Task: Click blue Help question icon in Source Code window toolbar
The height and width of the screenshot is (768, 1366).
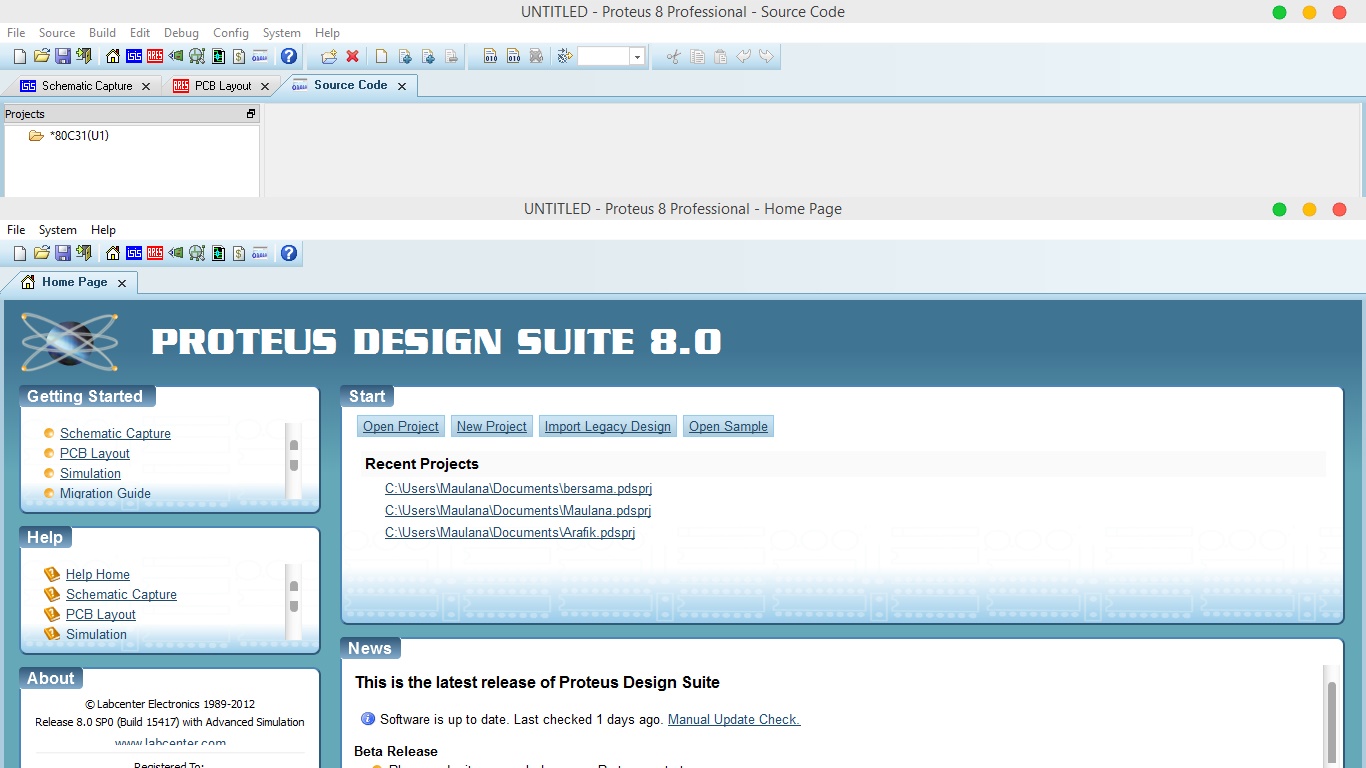Action: click(x=289, y=56)
